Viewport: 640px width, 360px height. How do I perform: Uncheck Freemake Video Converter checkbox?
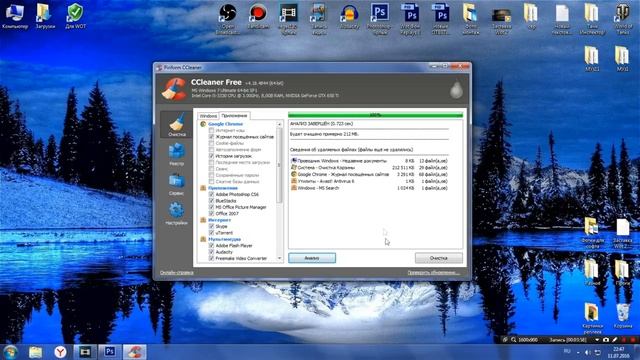(x=211, y=258)
